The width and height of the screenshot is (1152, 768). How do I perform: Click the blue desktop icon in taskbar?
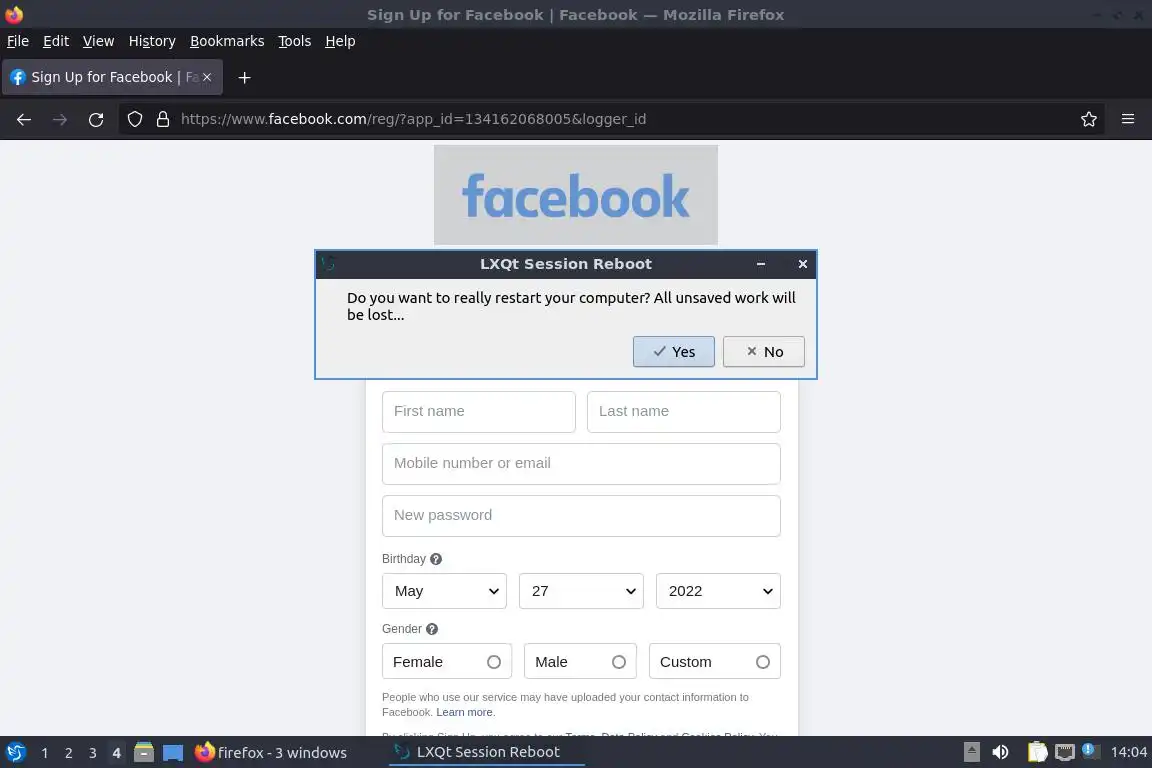click(173, 753)
